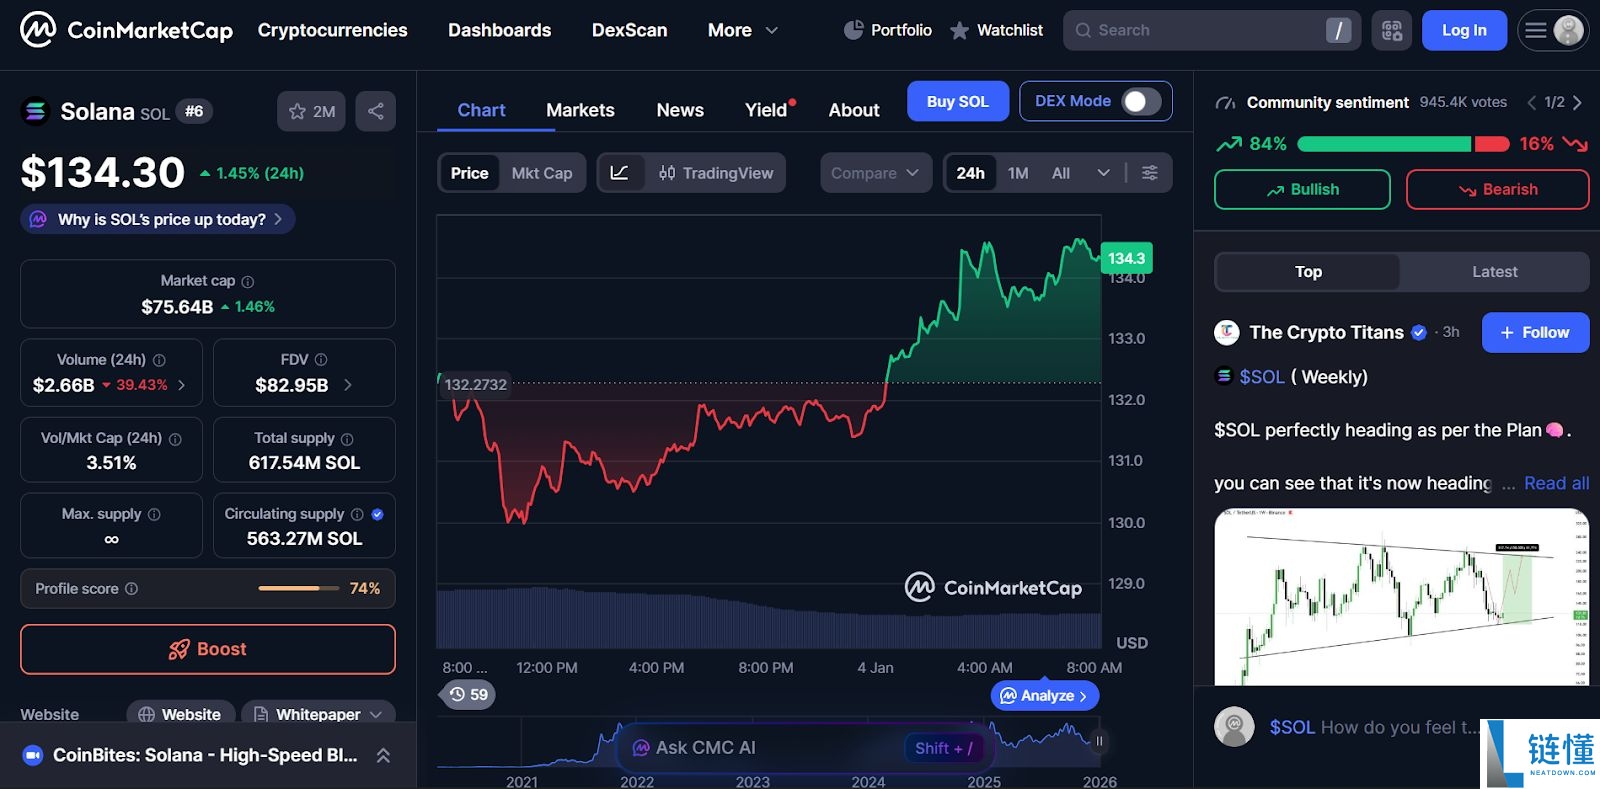Click the Search input field
This screenshot has height=789, width=1600.
(1212, 31)
